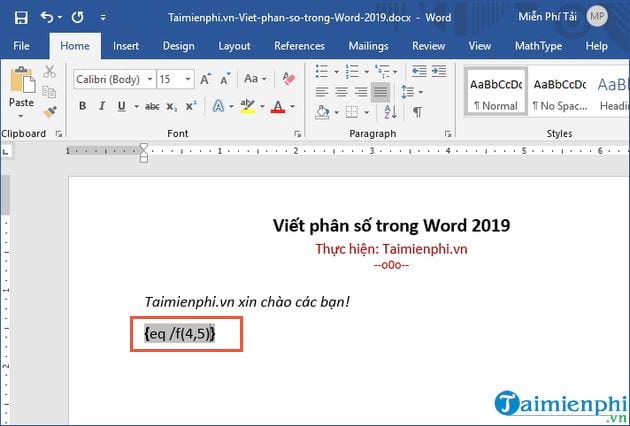The width and height of the screenshot is (630, 426).
Task: Clear all formatting with the eraser icon
Action: tap(289, 78)
